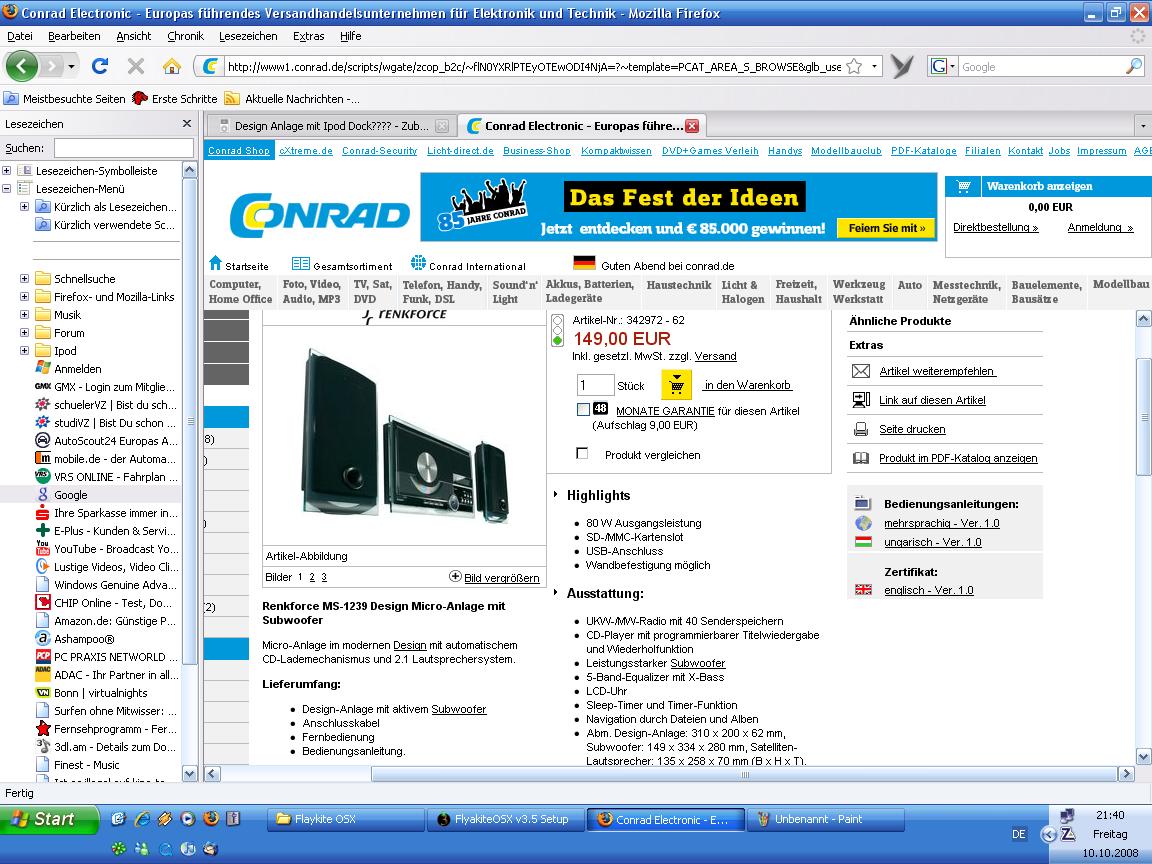Click the Renkforce product image
This screenshot has height=864, width=1152.
pos(405,435)
